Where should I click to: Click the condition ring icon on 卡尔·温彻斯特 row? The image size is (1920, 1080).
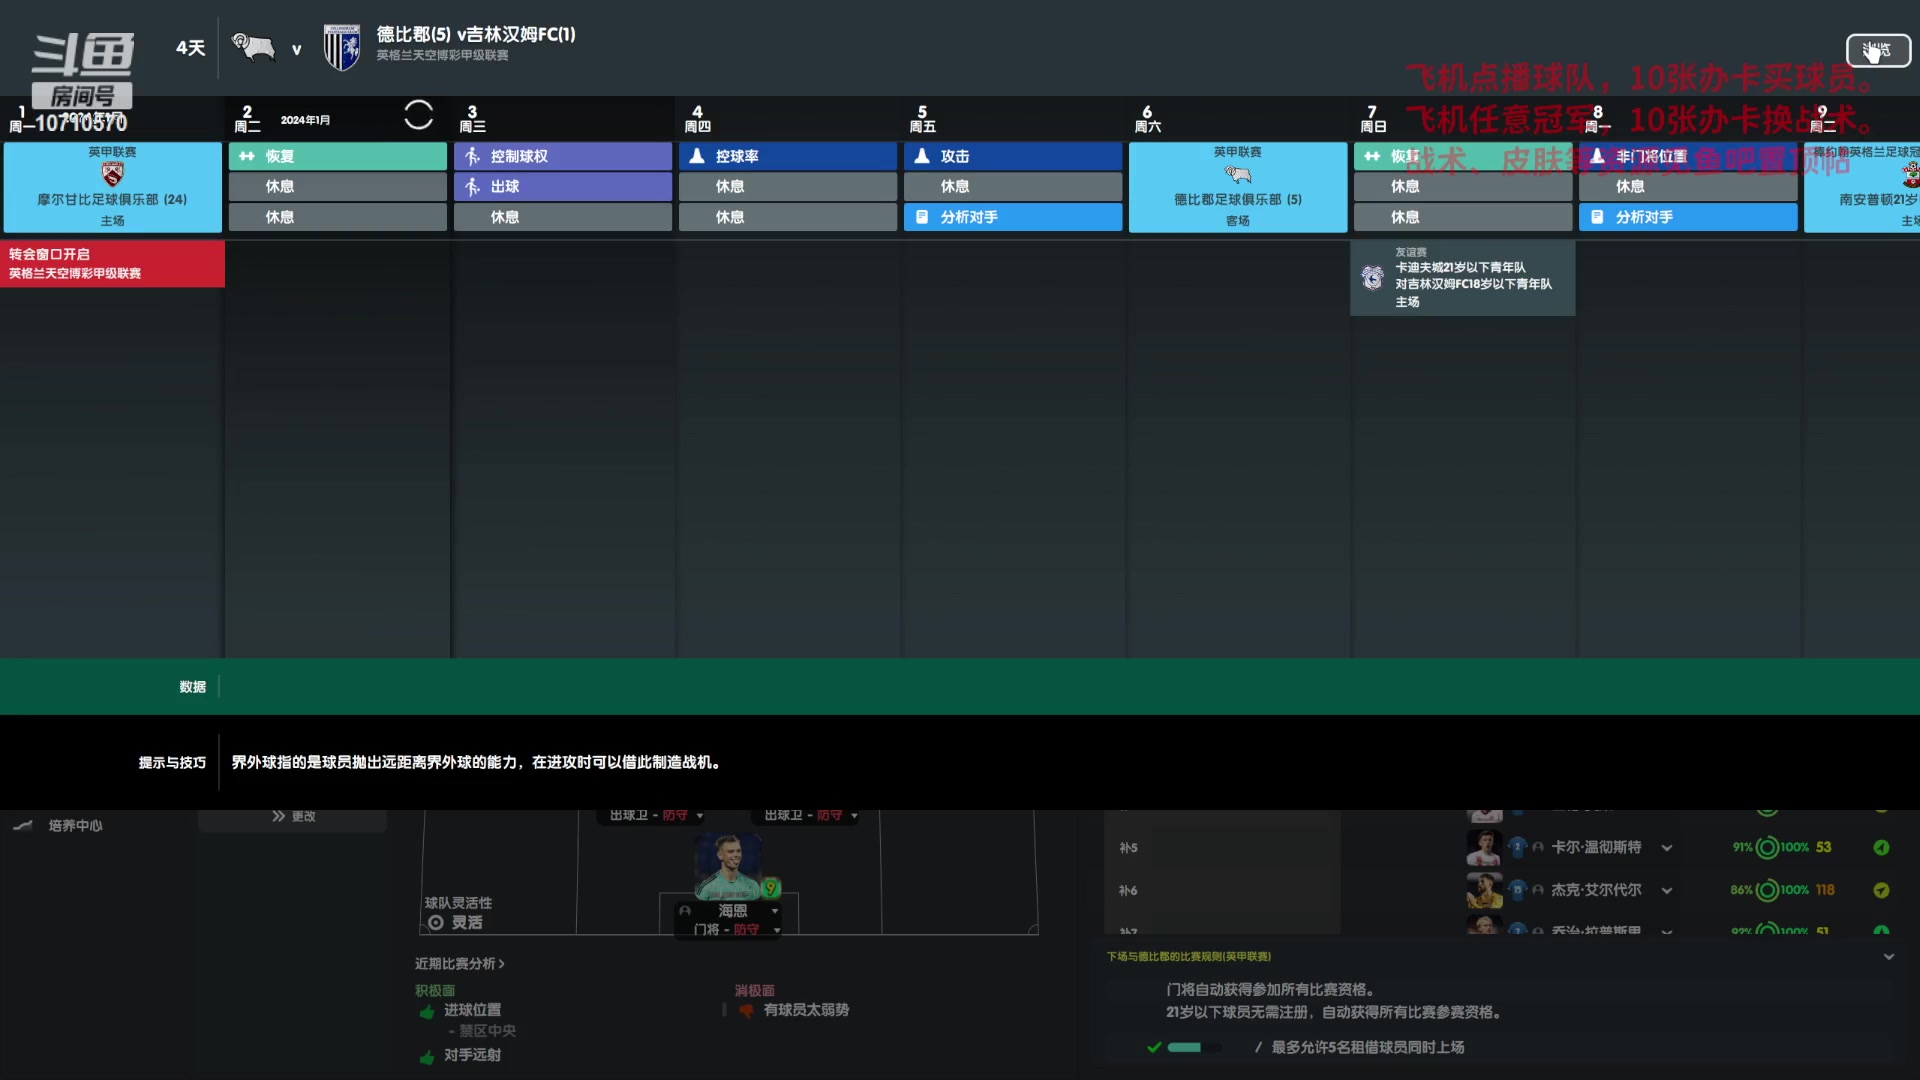(x=1767, y=847)
